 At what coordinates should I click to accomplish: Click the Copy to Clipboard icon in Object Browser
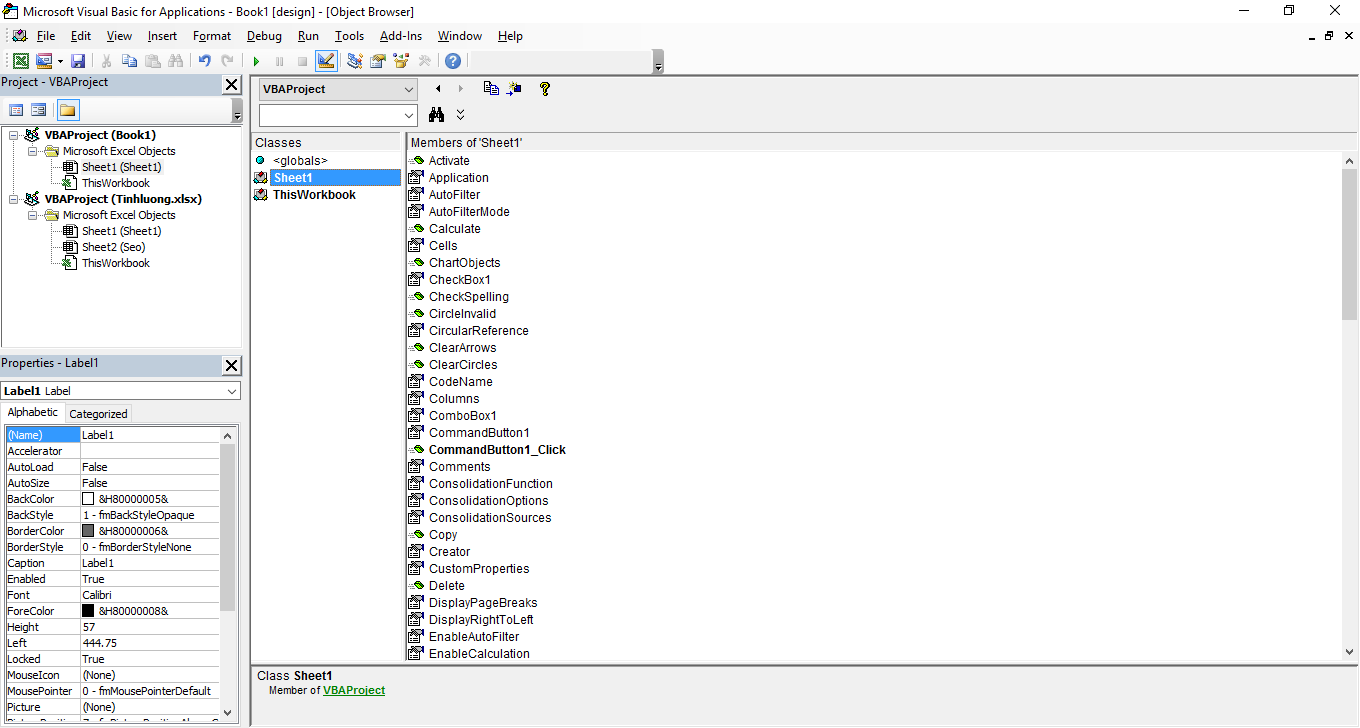pos(491,88)
